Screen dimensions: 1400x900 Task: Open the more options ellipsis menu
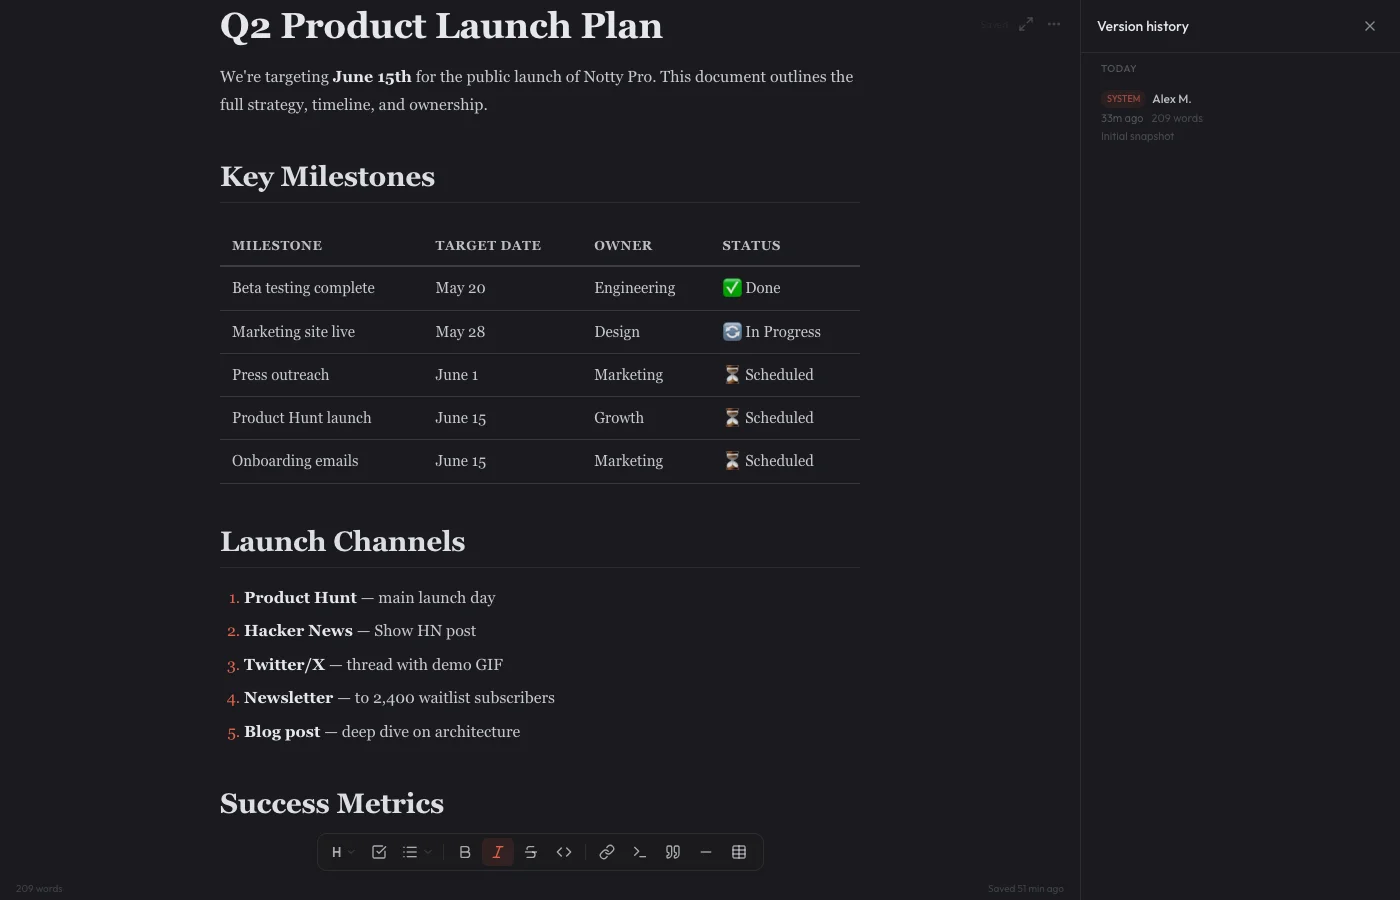(x=1054, y=24)
